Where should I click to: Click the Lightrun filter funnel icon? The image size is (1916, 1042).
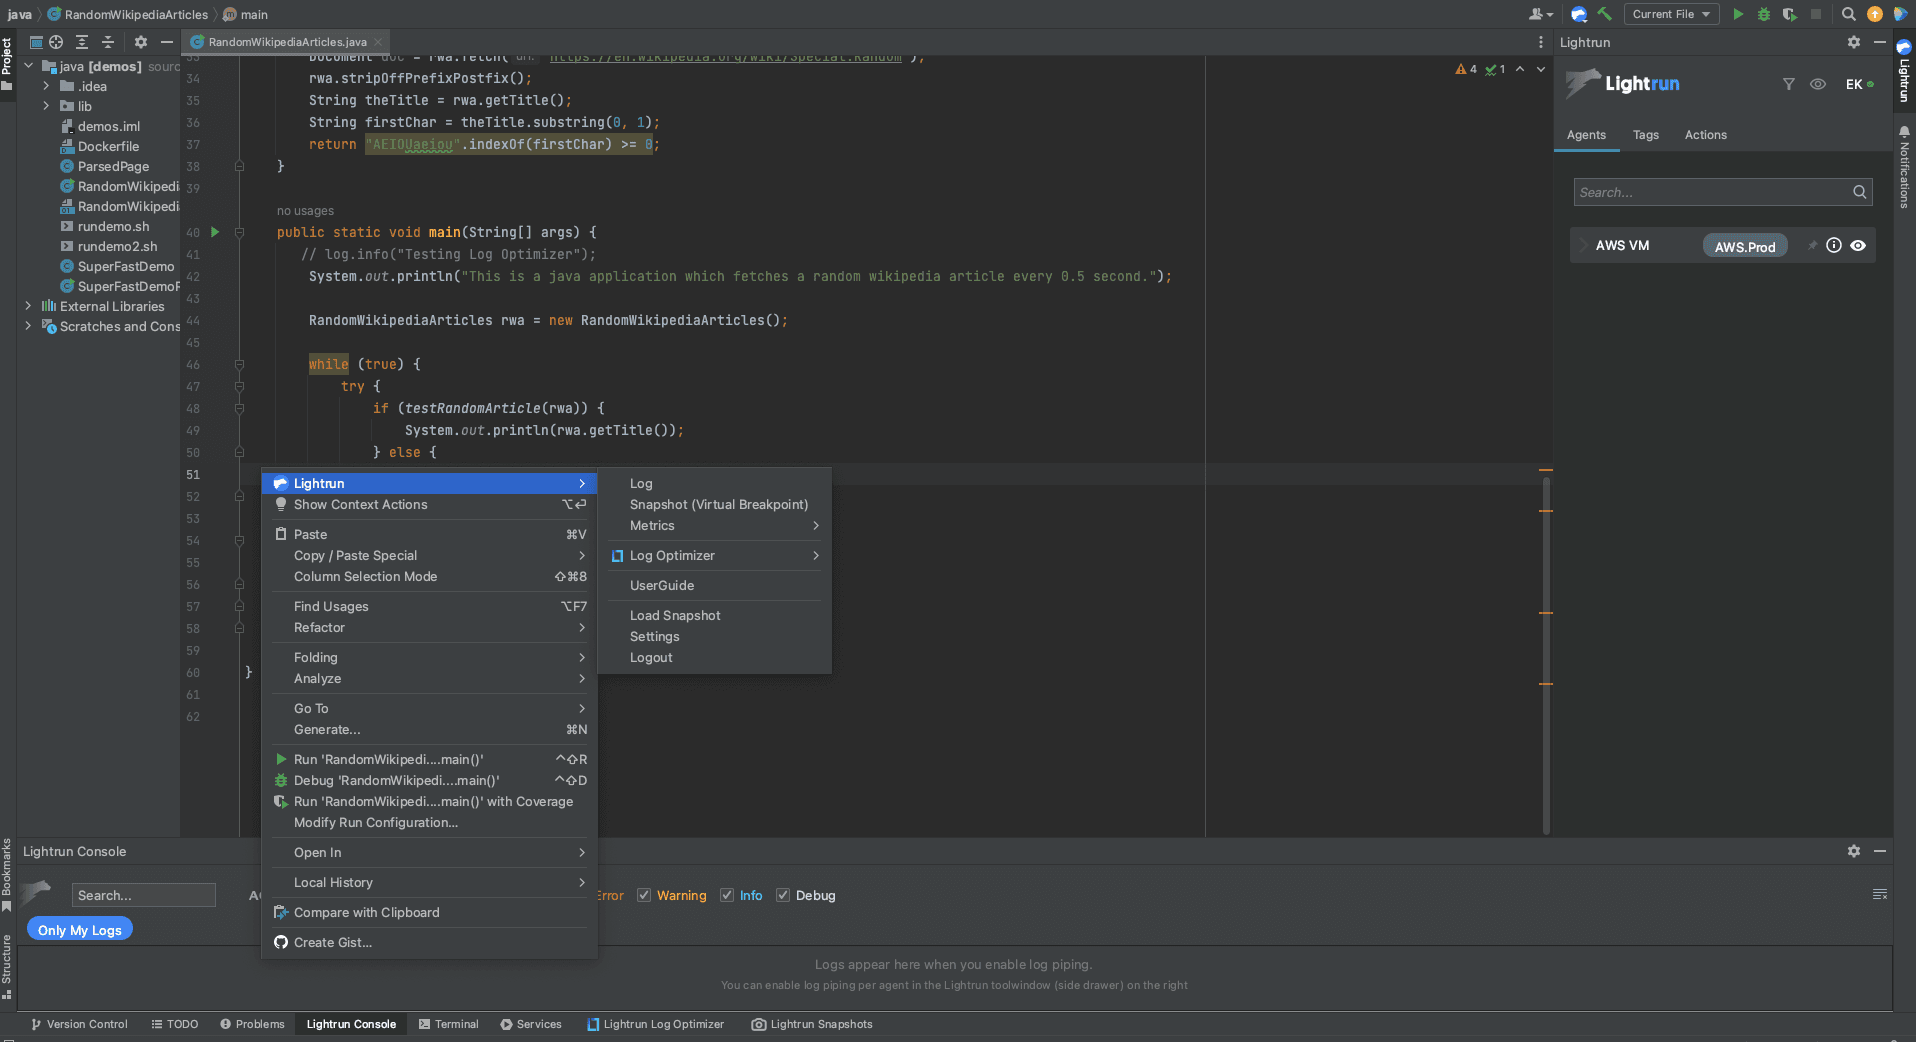1789,84
